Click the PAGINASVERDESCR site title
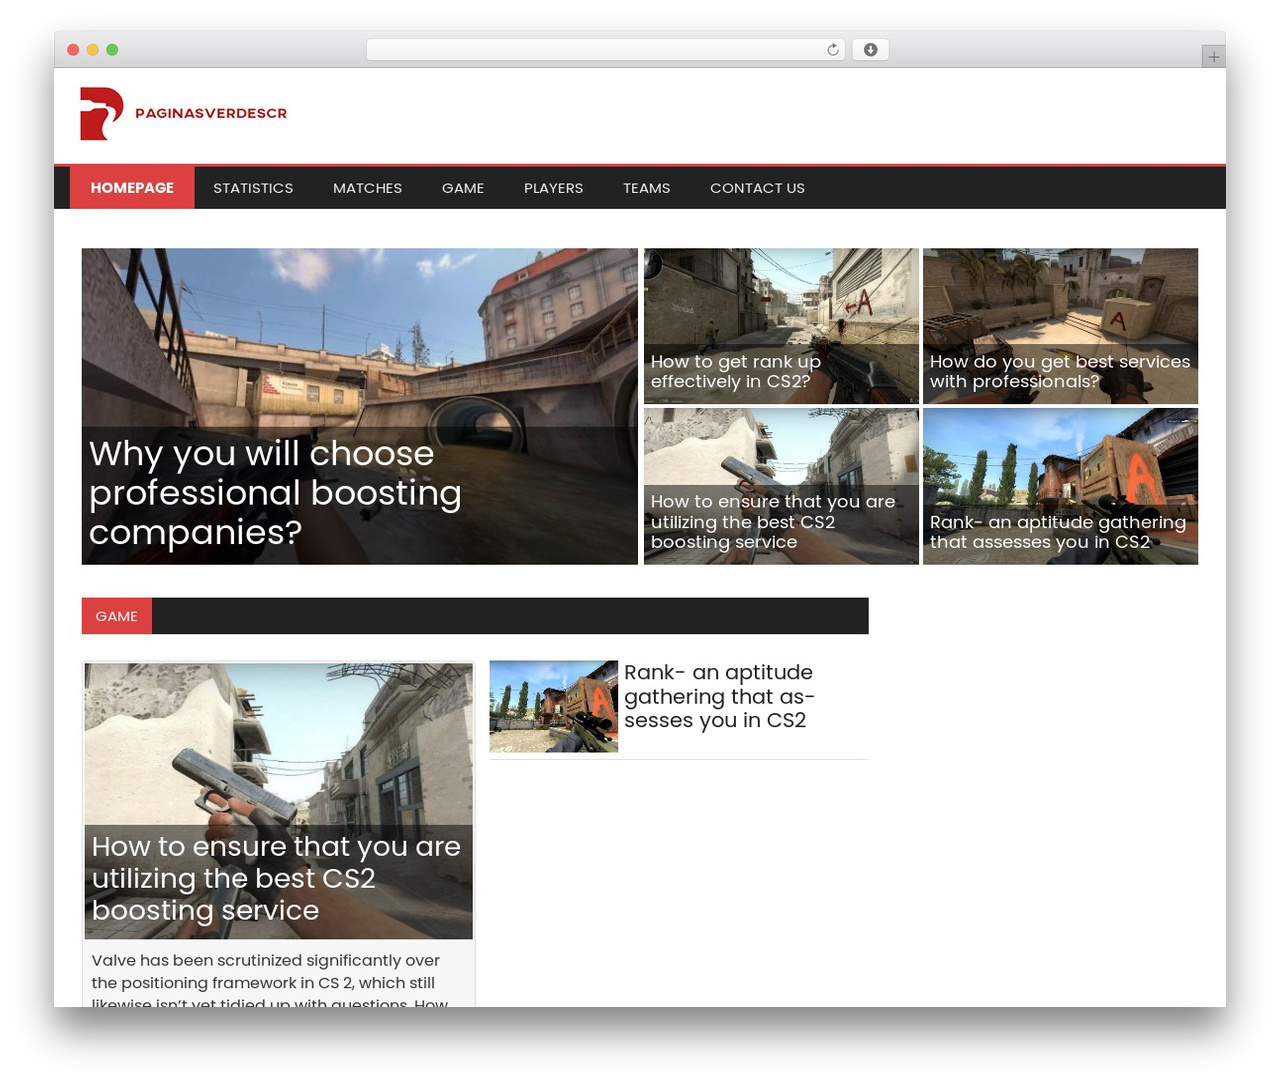Viewport: 1280px width, 1084px height. pos(211,113)
